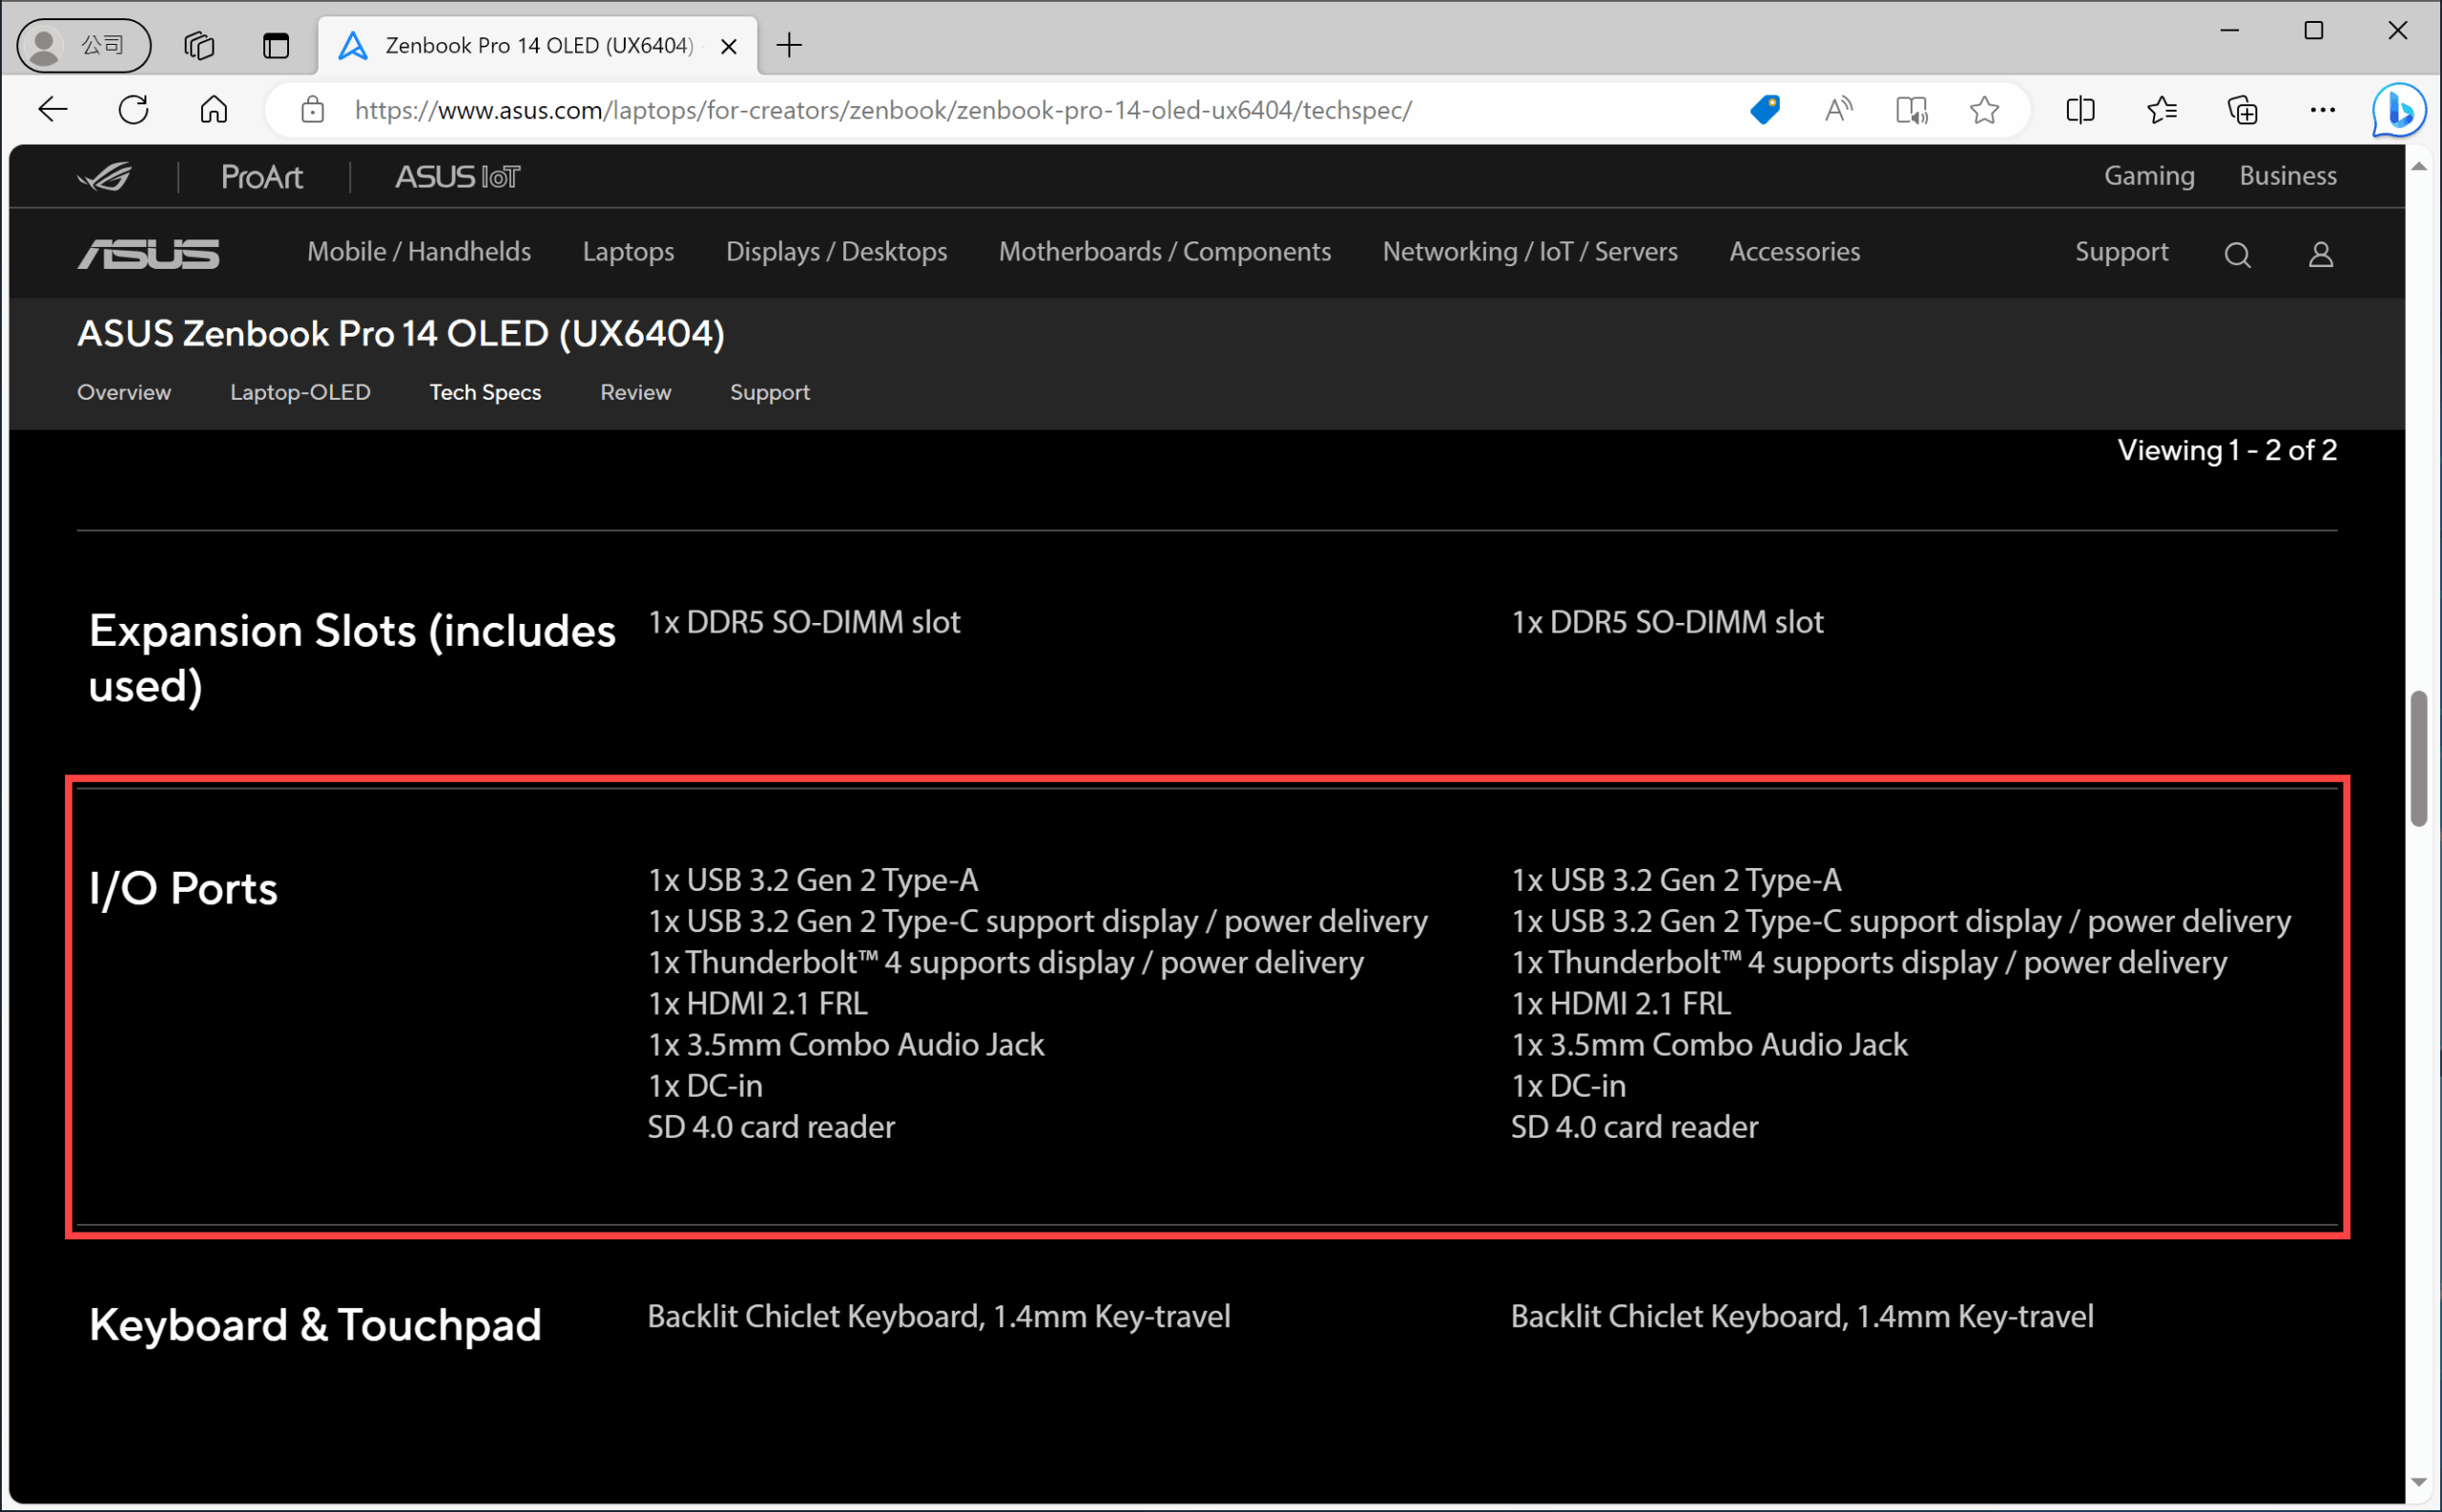Click the Keyboard & Touchpad heading
The width and height of the screenshot is (2442, 1512).
pos(315,1324)
